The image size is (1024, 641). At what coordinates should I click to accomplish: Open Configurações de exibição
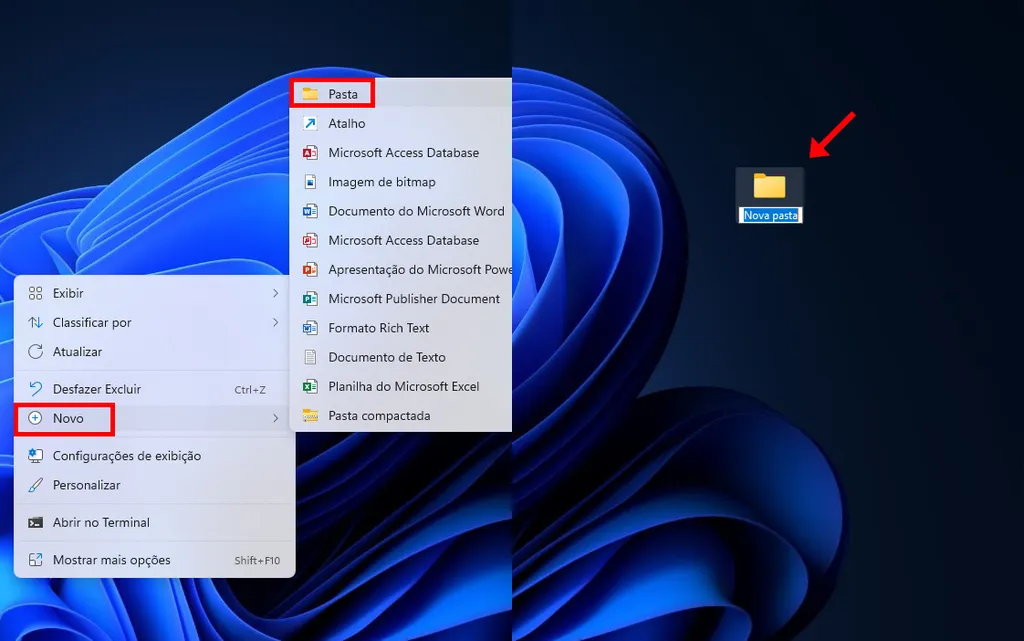tap(126, 456)
